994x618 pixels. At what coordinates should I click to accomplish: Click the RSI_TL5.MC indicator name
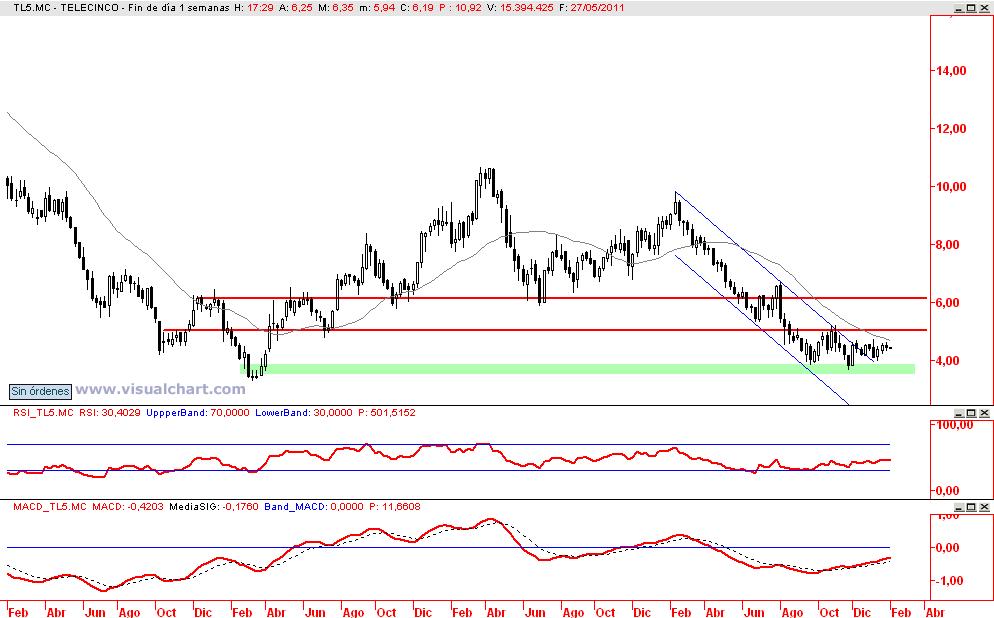coord(43,413)
